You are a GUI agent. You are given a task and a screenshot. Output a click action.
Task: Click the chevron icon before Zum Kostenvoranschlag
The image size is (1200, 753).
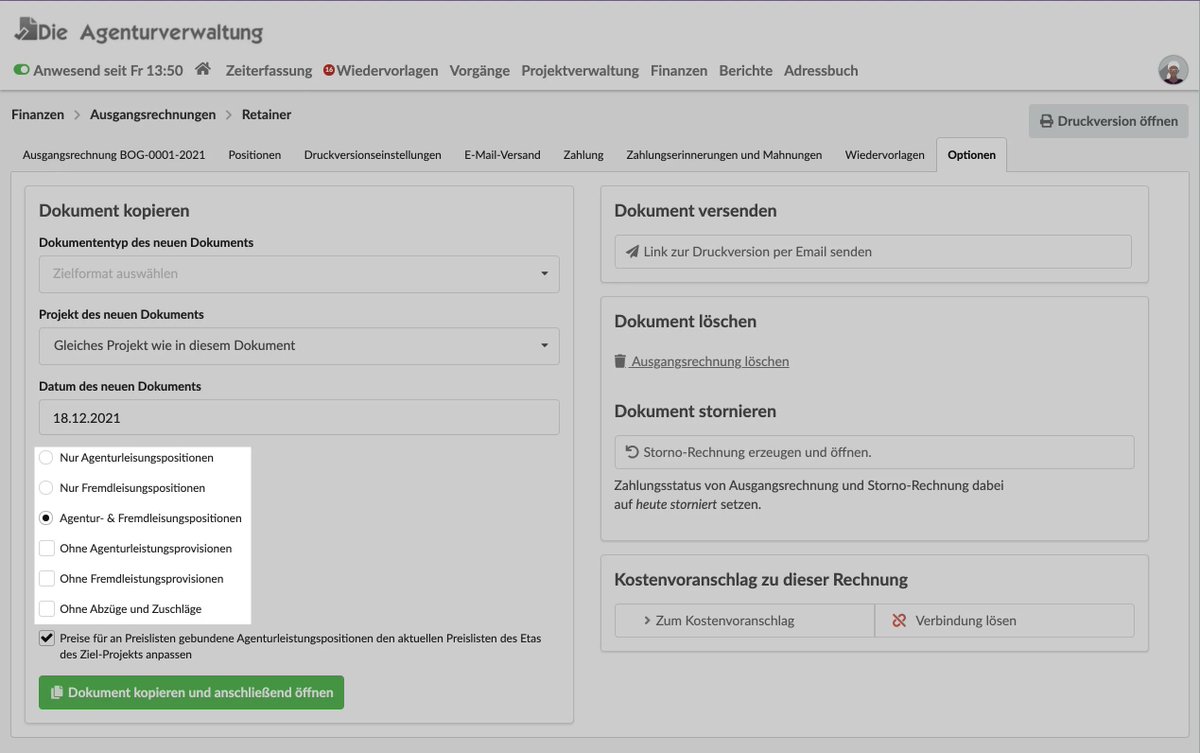coord(647,620)
